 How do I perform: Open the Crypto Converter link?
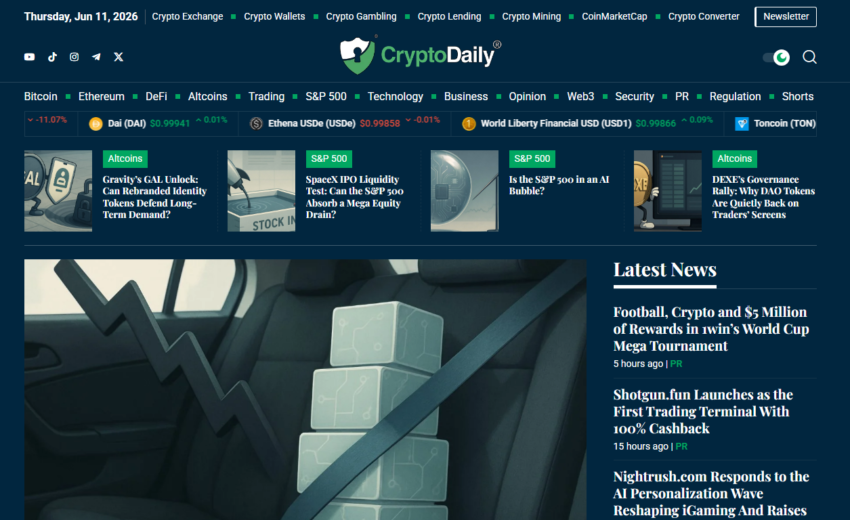point(704,17)
